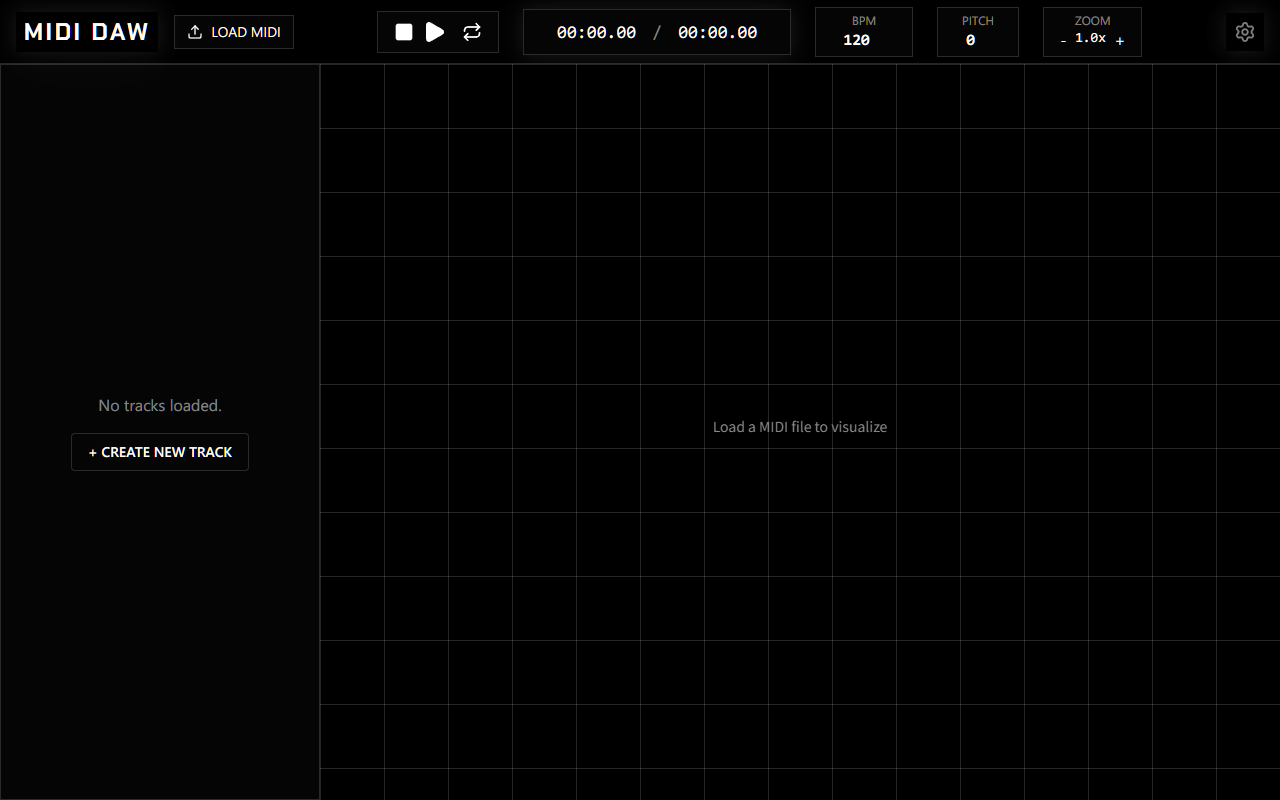Click the 1.0x zoom level text

tap(1091, 38)
